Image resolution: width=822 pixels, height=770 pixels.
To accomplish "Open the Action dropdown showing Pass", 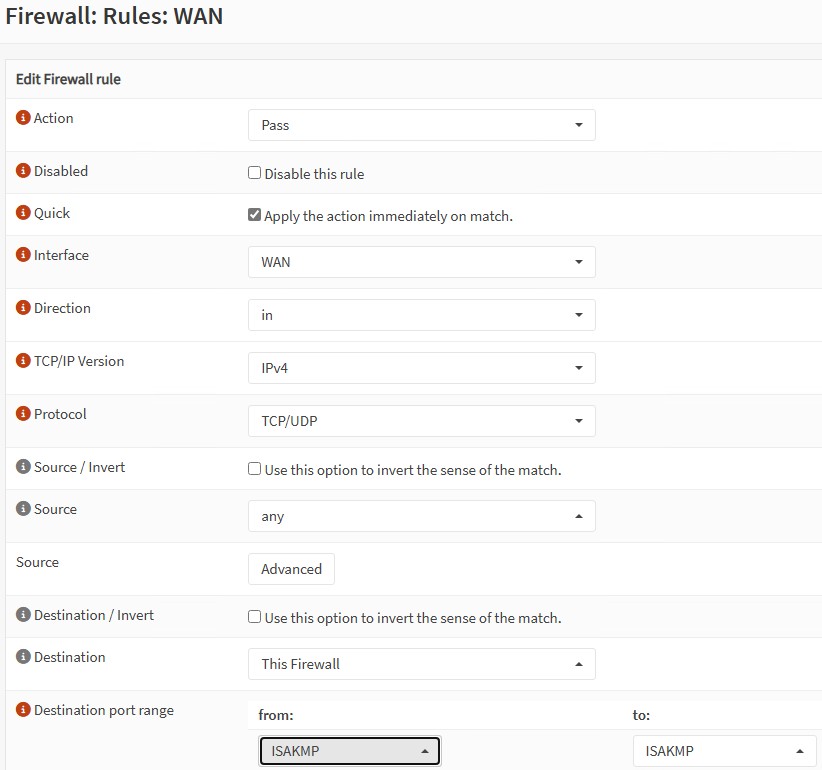I will click(421, 125).
